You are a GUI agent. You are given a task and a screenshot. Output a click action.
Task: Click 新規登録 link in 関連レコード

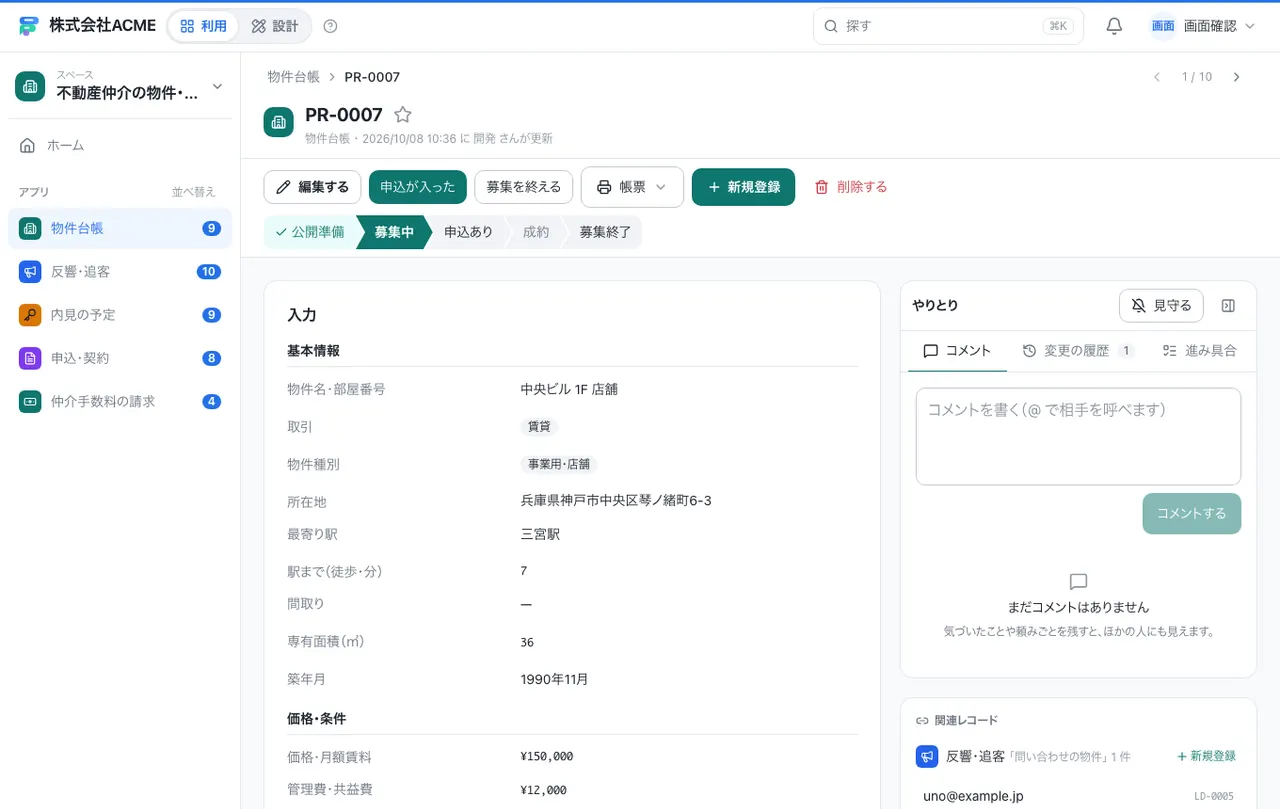coord(1206,756)
